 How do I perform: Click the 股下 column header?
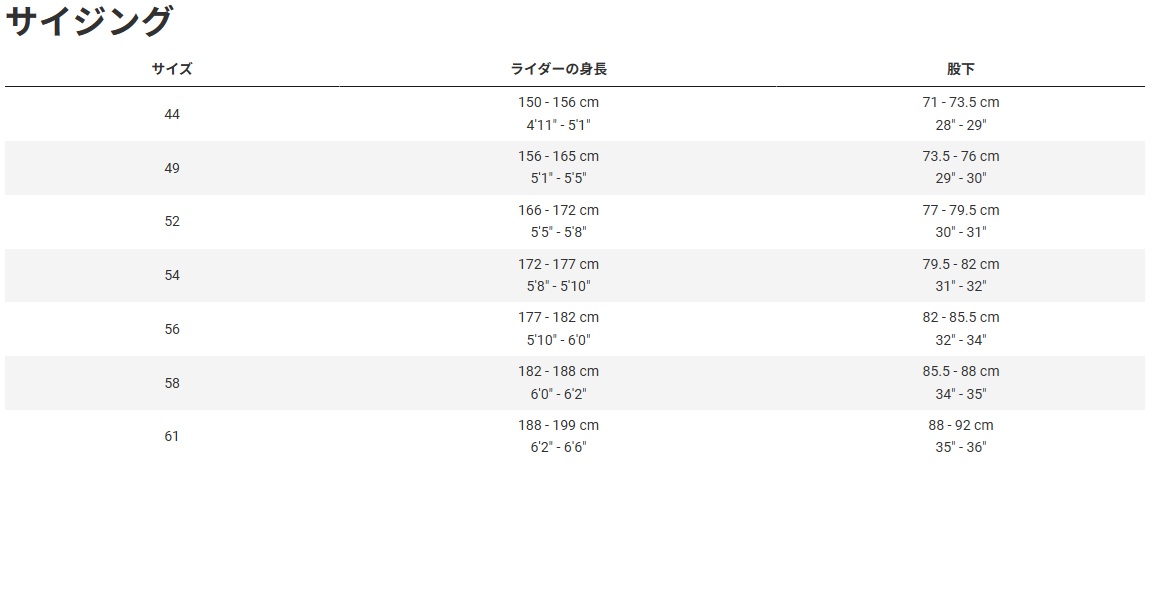(960, 69)
